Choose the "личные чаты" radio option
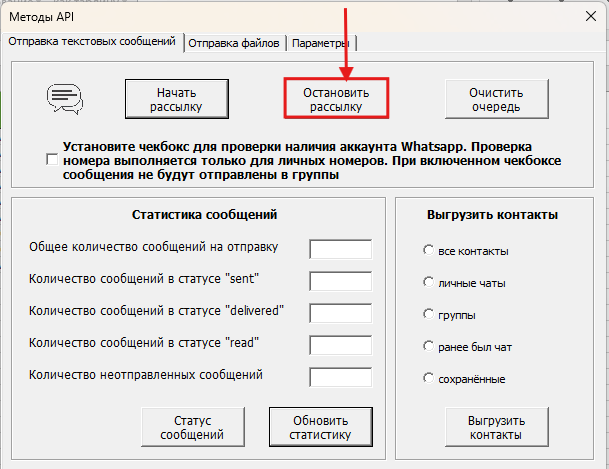 point(429,282)
